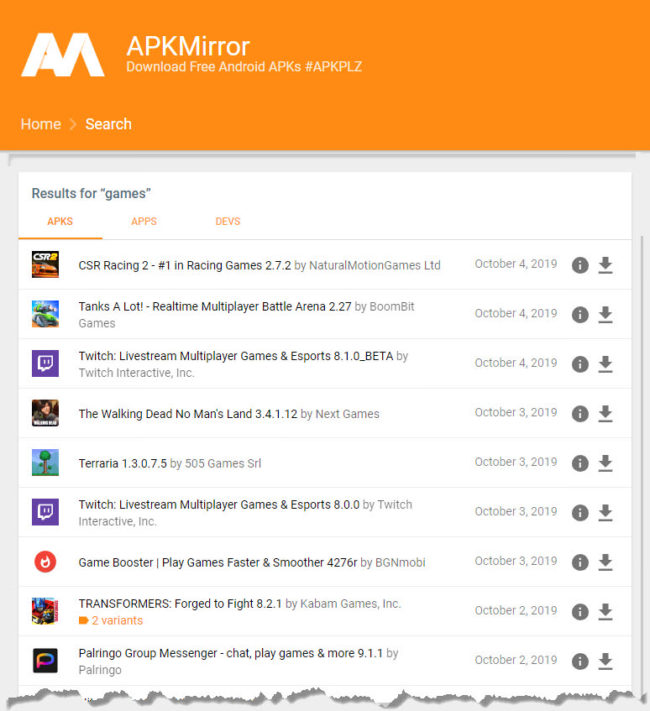Switch to the APPS tab
Image resolution: width=650 pixels, height=711 pixels.
(x=144, y=221)
